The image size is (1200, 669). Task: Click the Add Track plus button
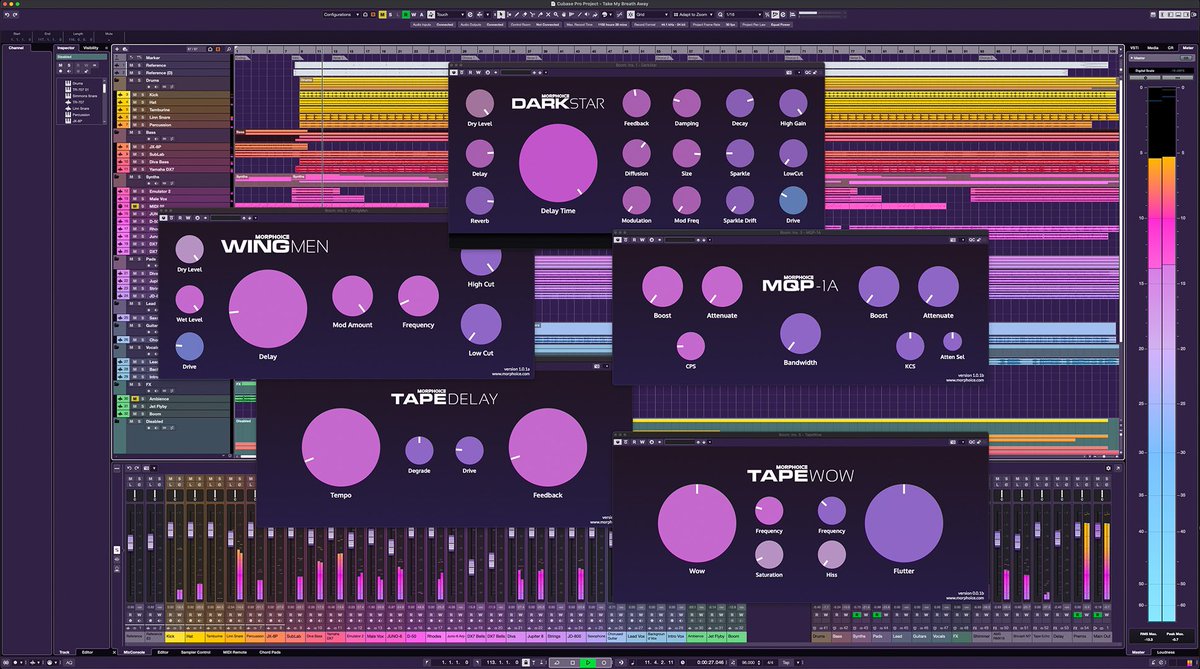pos(117,49)
